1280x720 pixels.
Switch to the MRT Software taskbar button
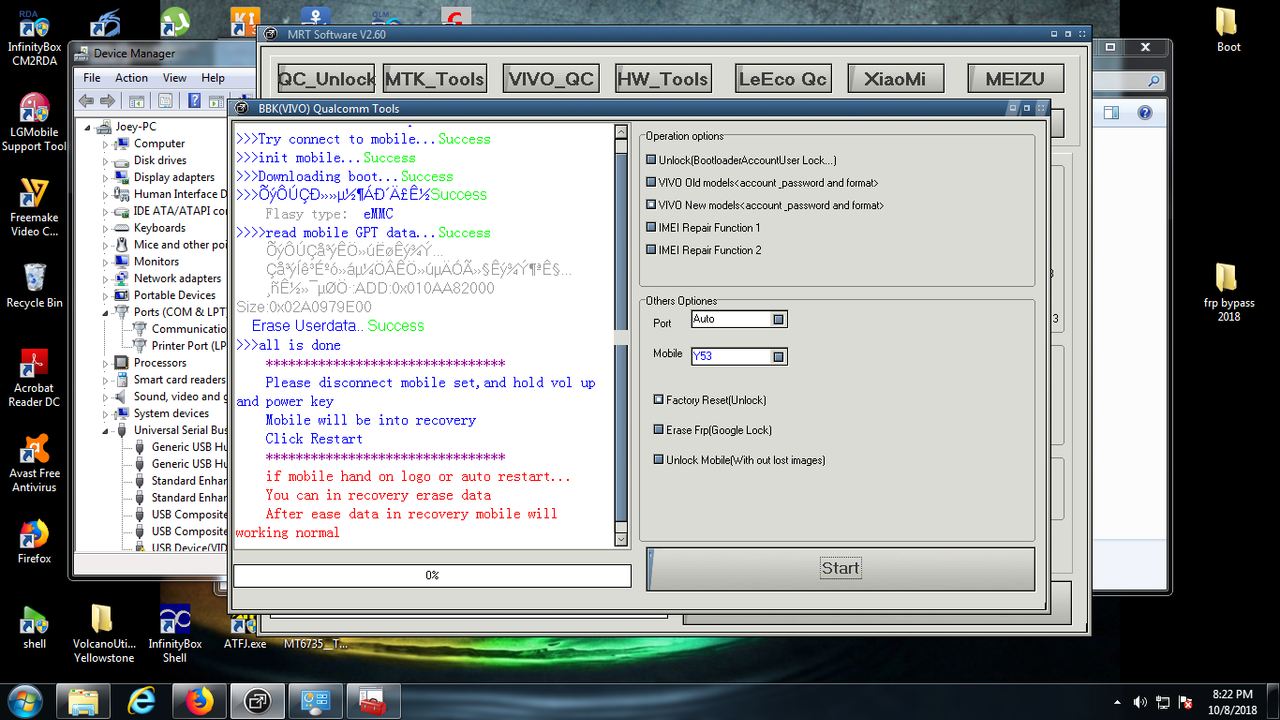pyautogui.click(x=258, y=700)
